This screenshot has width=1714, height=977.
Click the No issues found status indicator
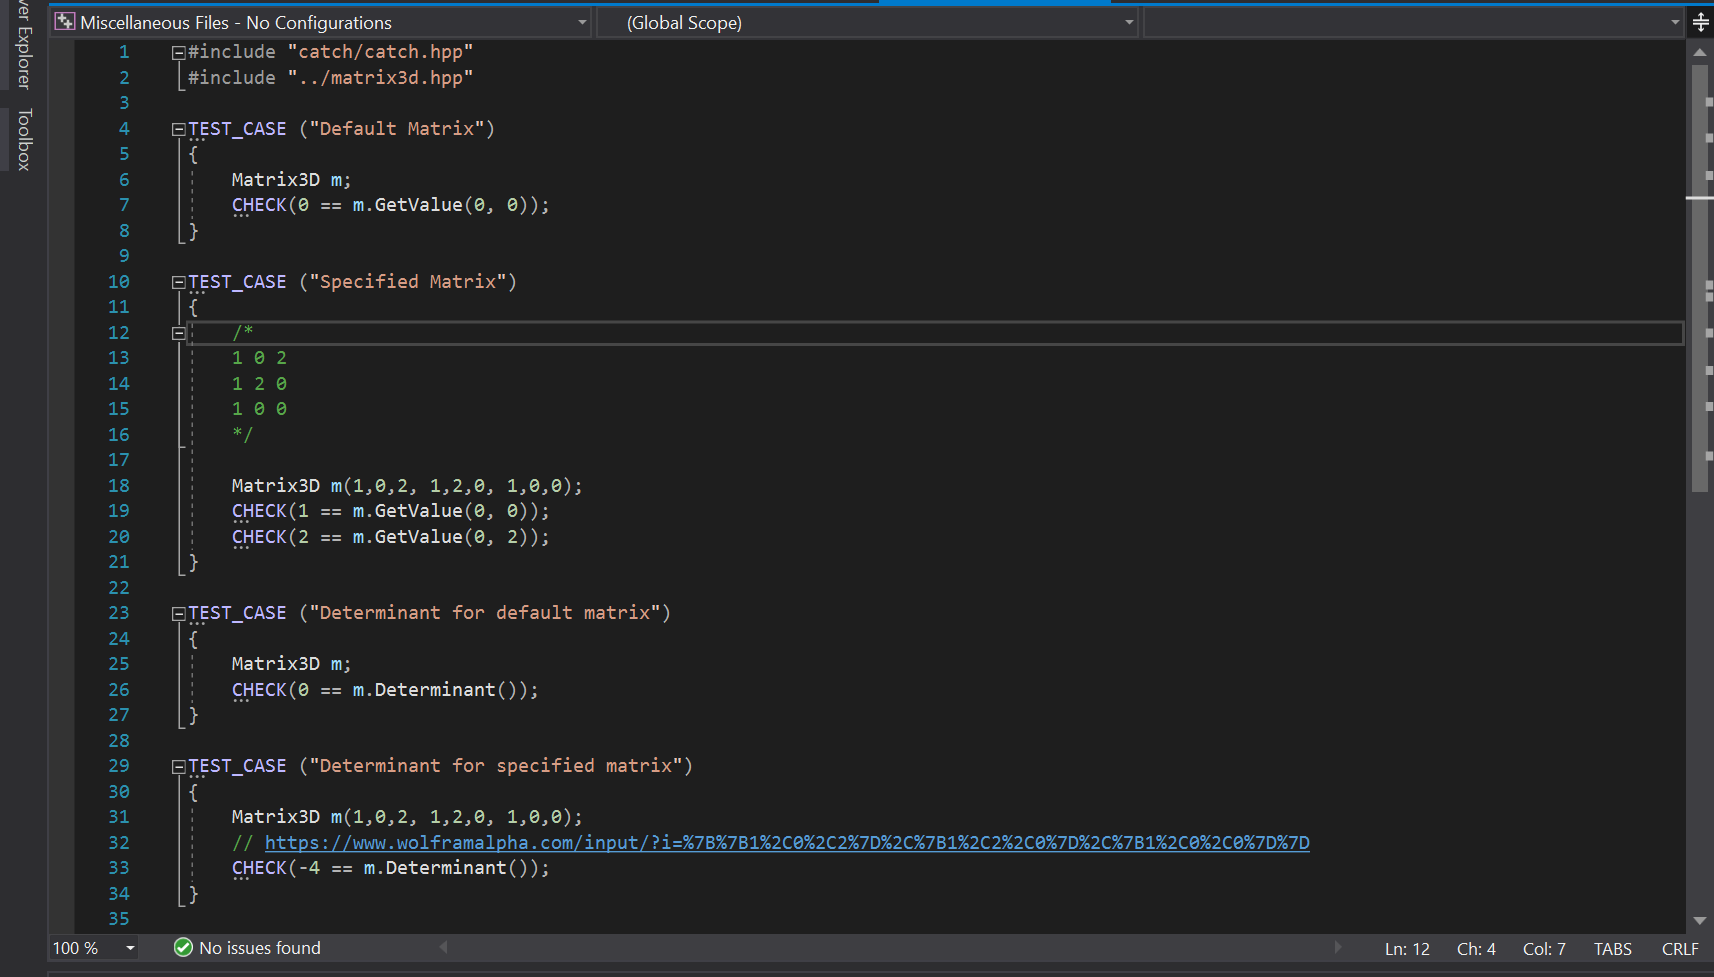pyautogui.click(x=247, y=948)
